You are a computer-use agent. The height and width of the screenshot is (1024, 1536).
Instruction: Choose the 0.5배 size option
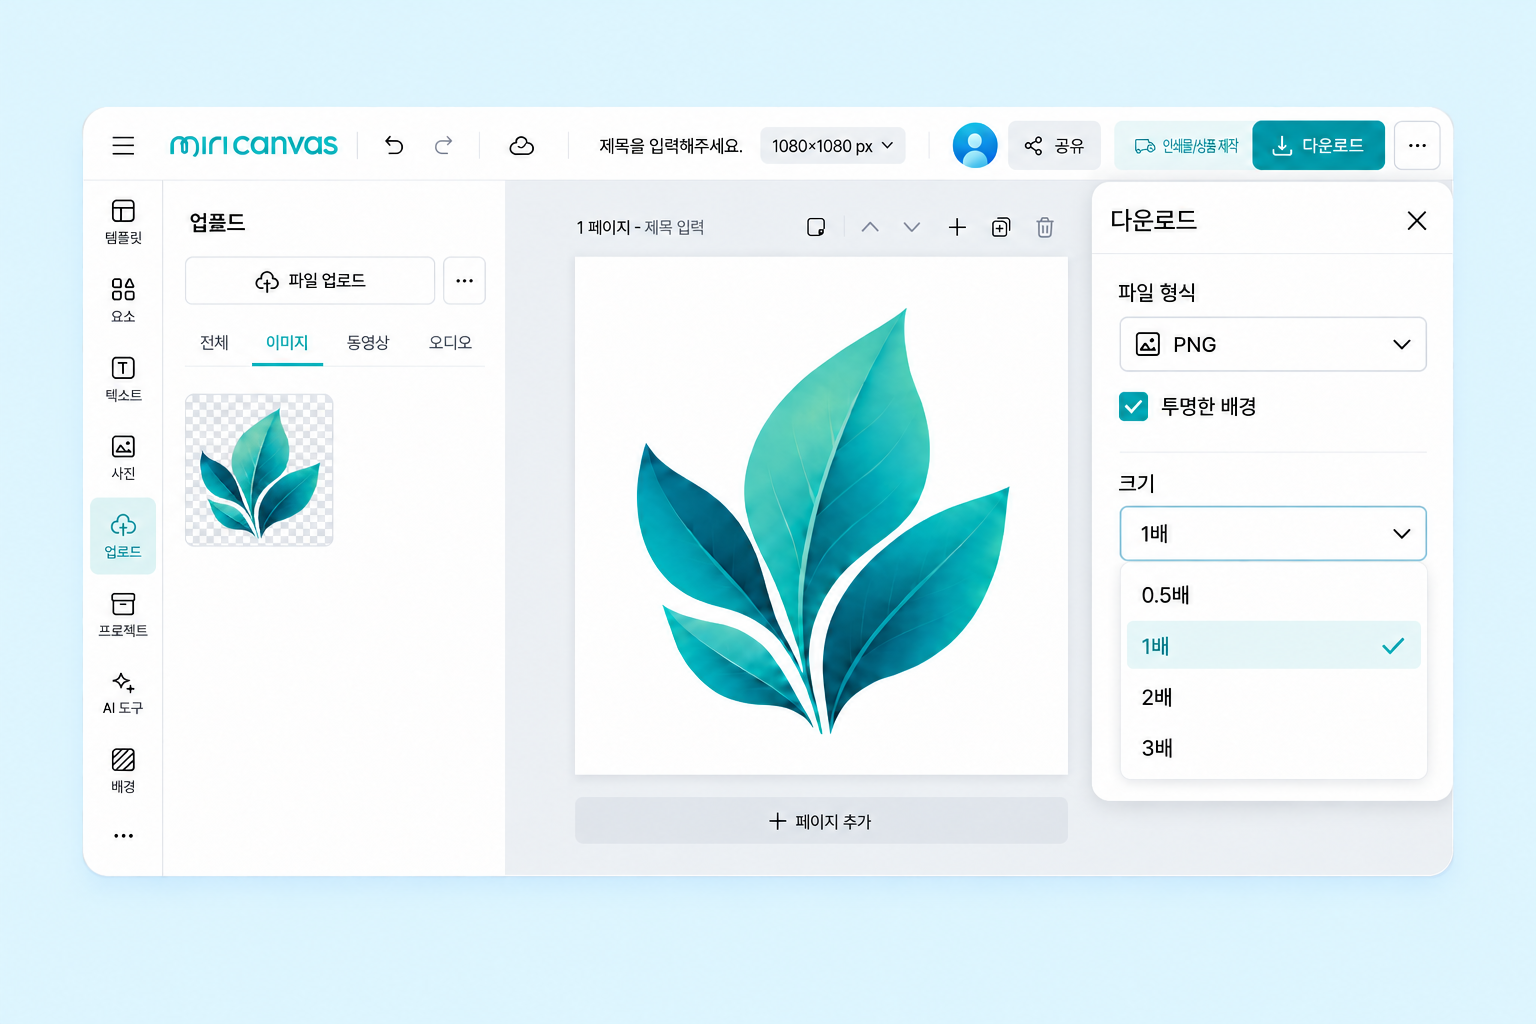1273,595
